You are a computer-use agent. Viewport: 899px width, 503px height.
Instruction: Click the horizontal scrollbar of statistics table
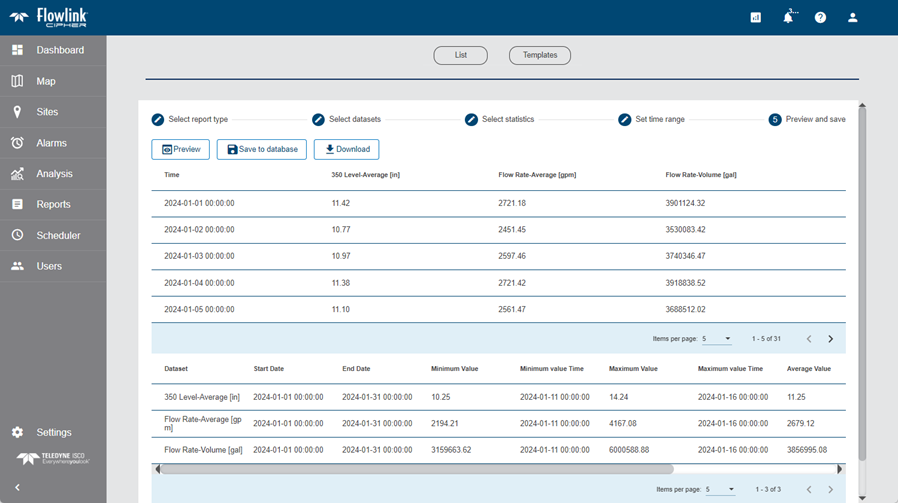tap(416, 469)
